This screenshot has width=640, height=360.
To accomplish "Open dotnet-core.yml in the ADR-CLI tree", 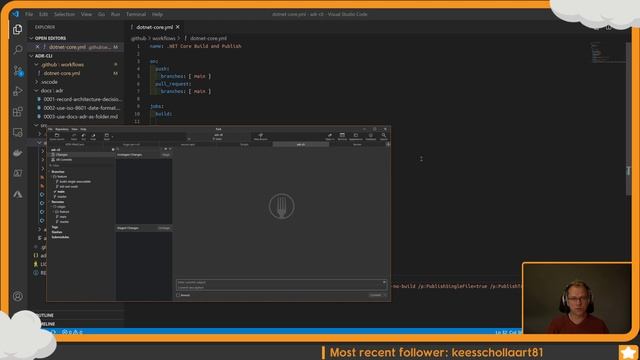I will click(x=62, y=73).
